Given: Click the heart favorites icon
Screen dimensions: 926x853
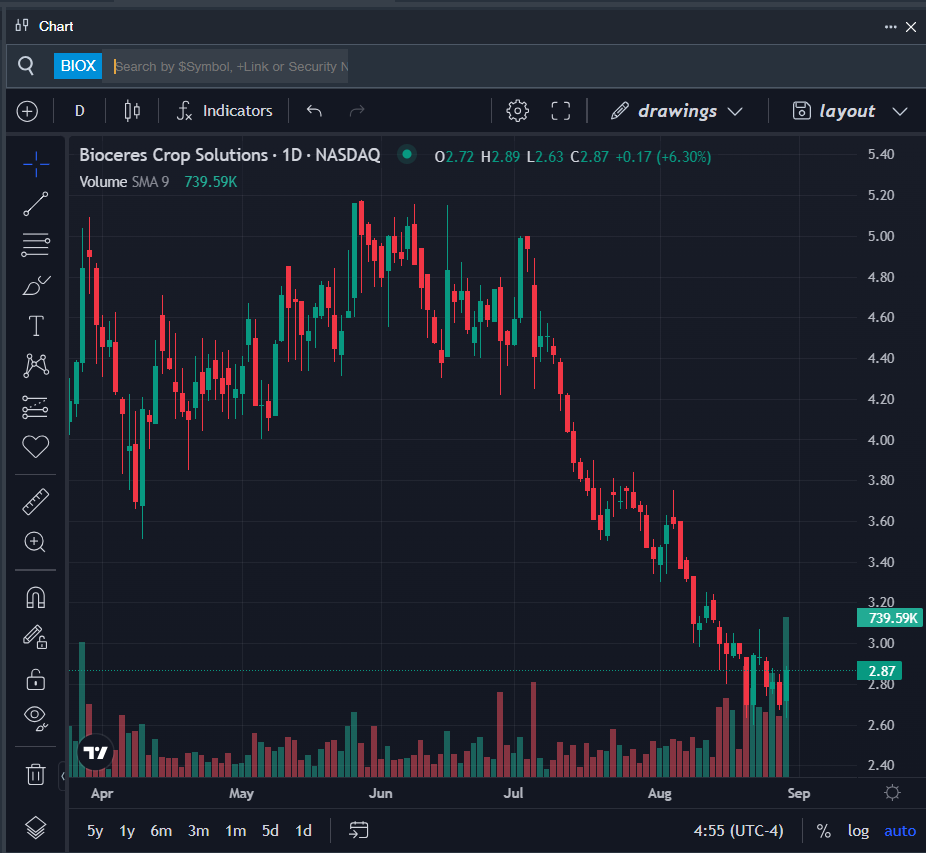Looking at the screenshot, I should [x=35, y=447].
